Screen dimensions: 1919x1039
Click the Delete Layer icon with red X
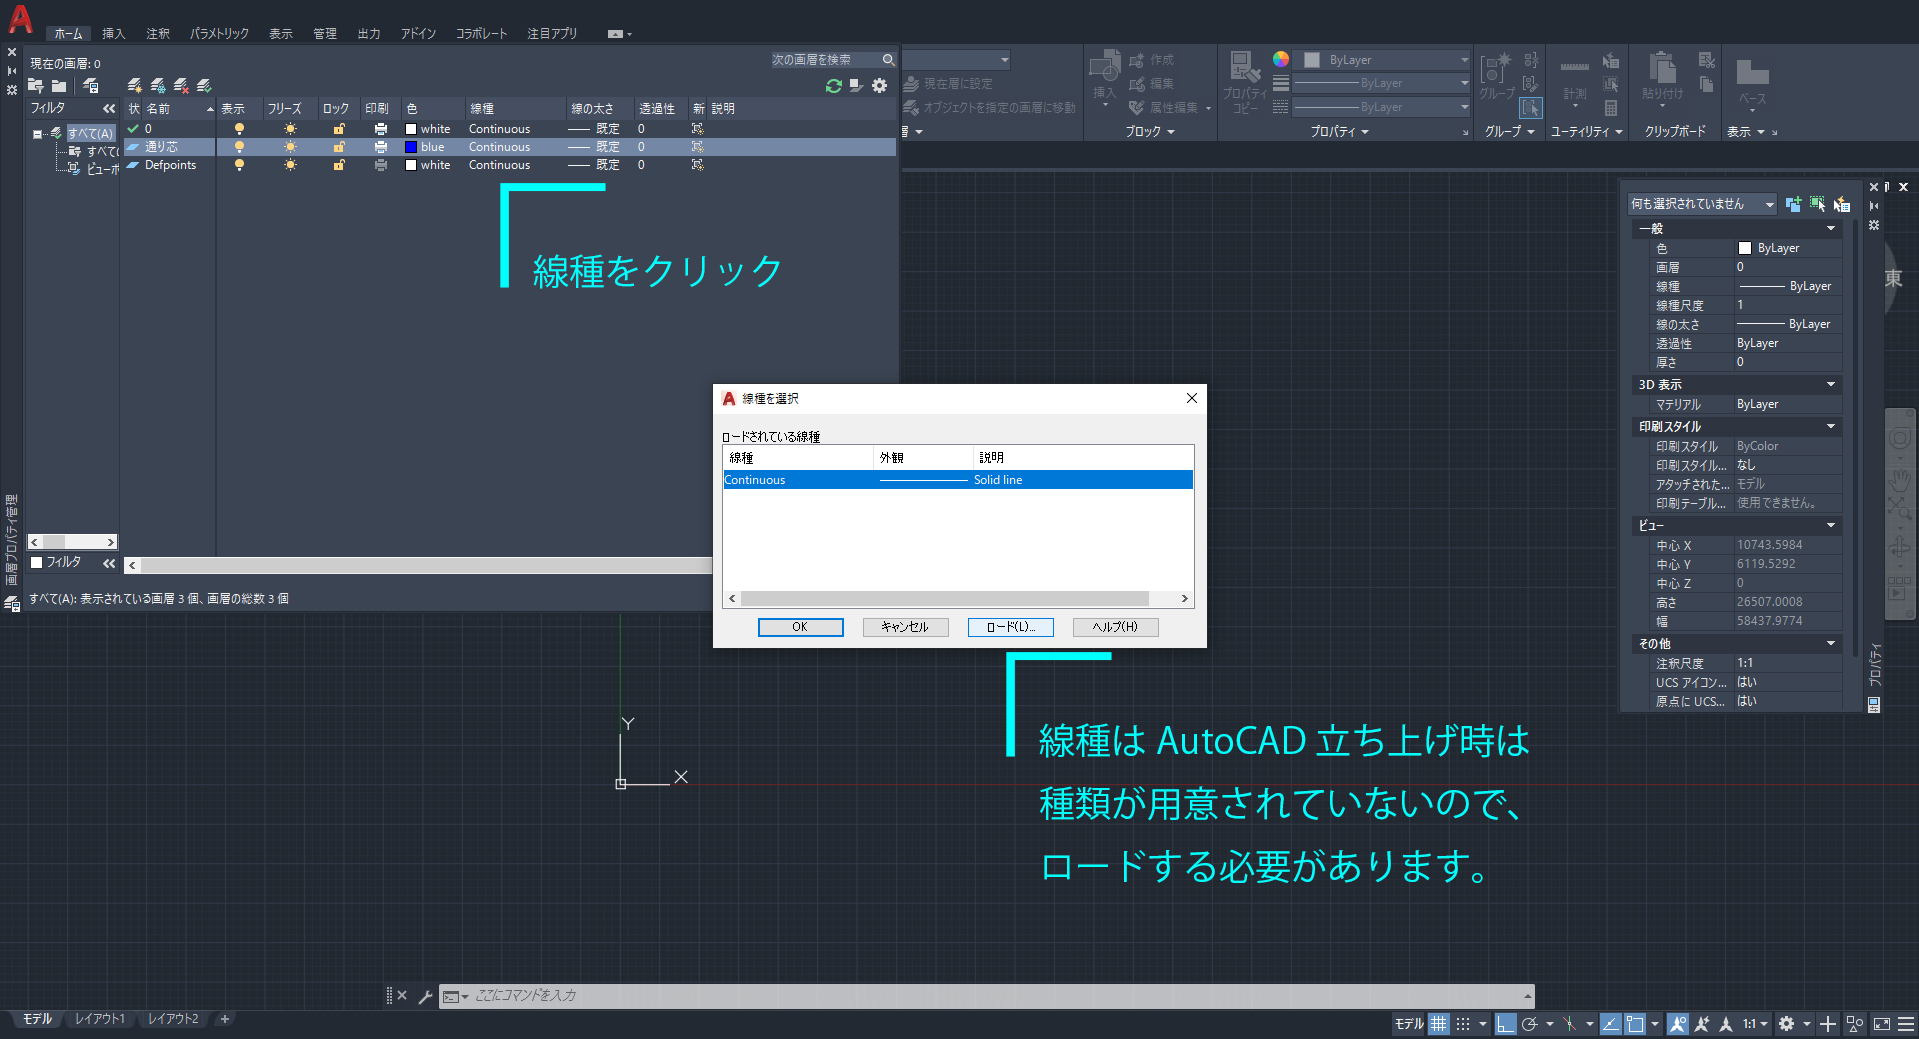(x=181, y=86)
